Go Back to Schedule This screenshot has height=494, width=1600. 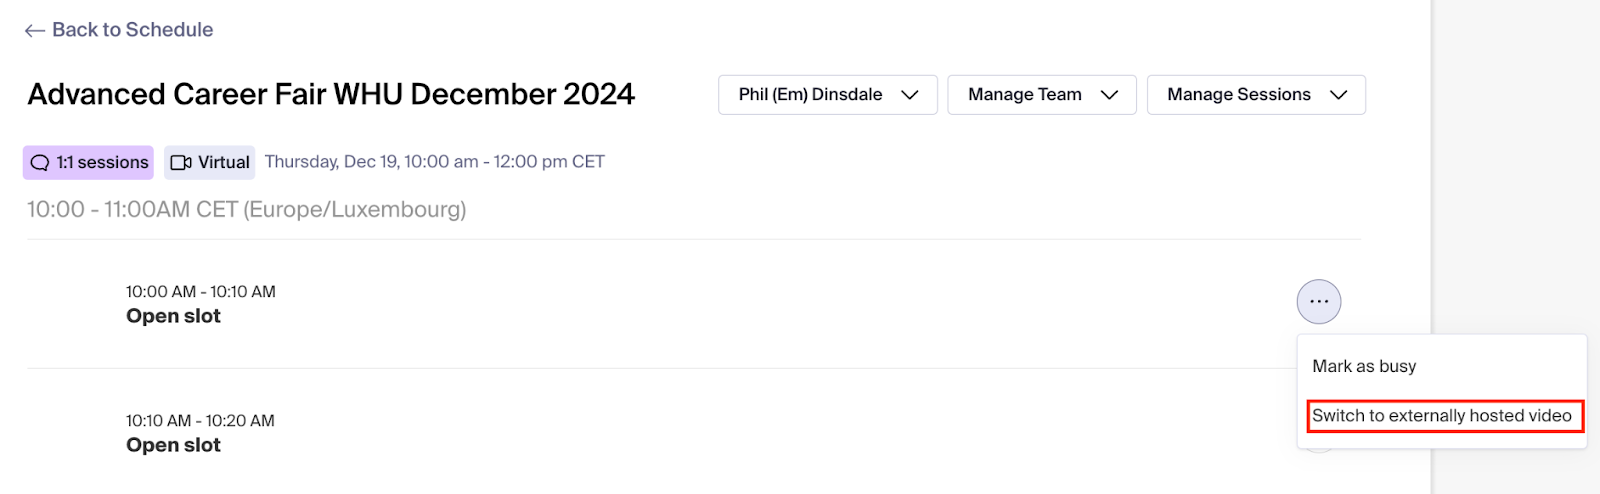coord(119,30)
